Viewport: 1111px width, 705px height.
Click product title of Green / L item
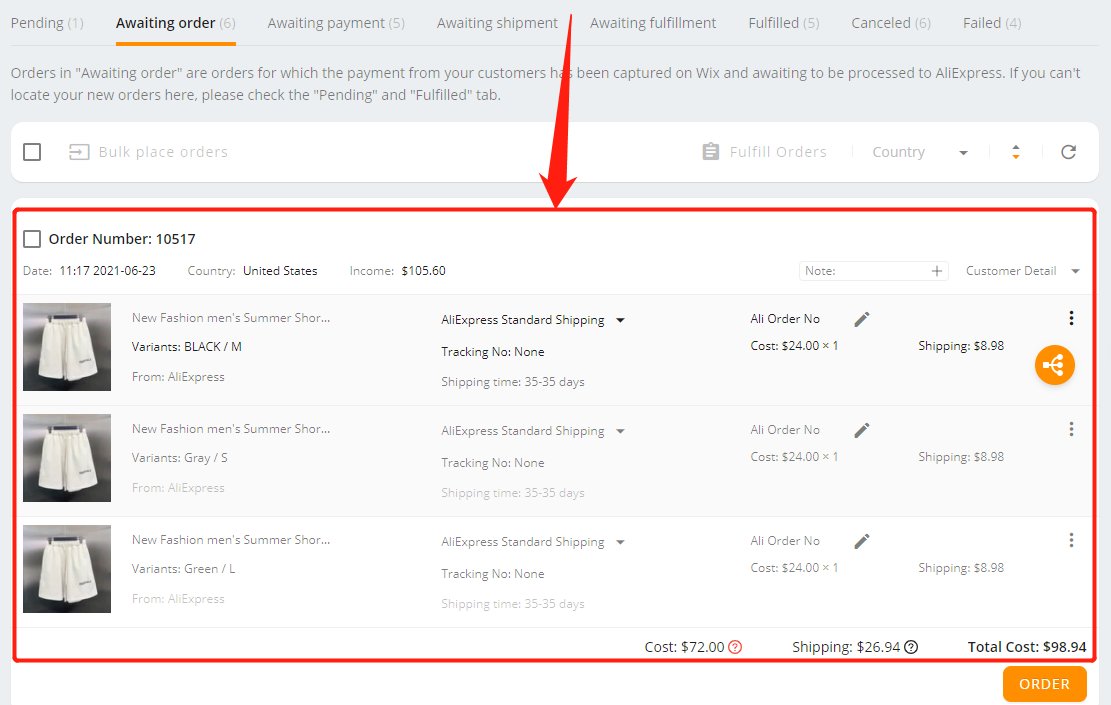click(231, 540)
